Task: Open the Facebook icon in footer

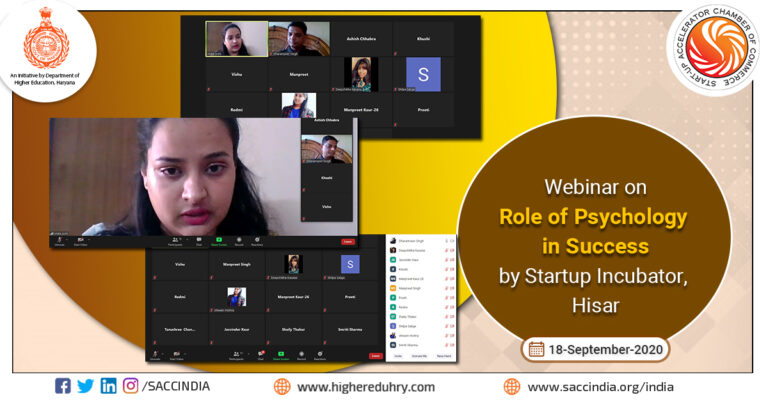Action: [x=62, y=386]
